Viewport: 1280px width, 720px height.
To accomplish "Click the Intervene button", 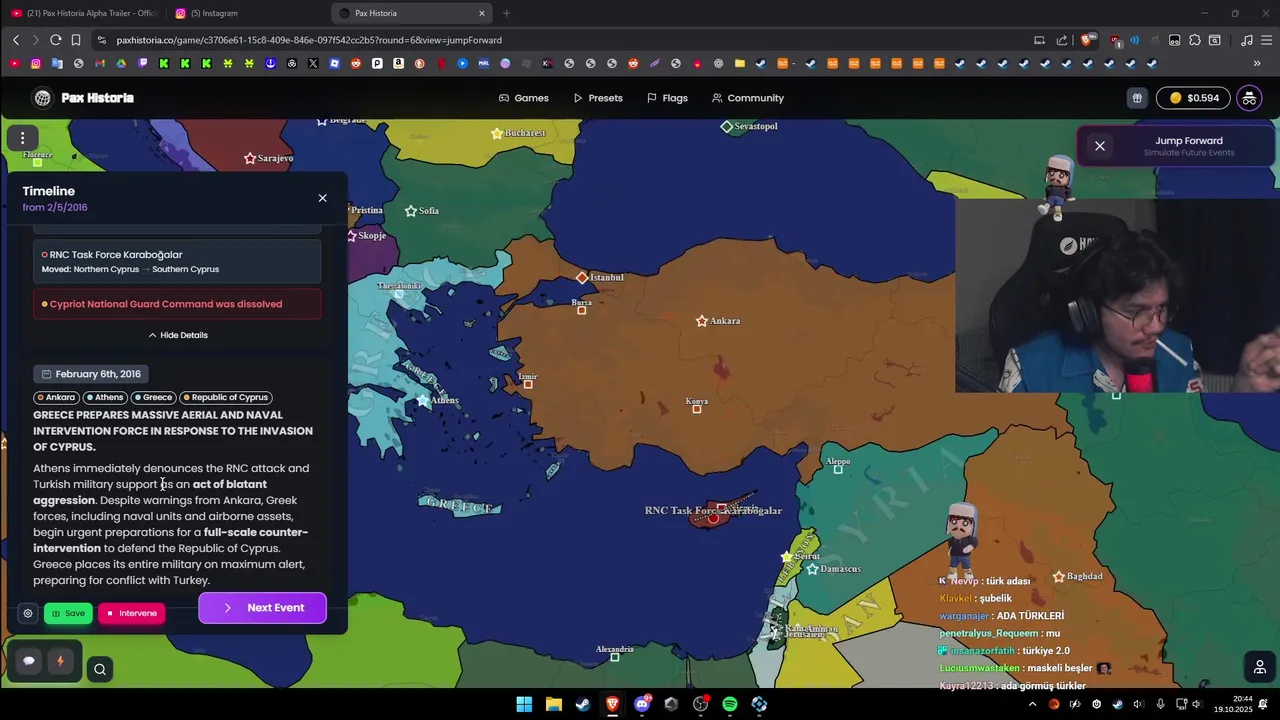I will 131,613.
